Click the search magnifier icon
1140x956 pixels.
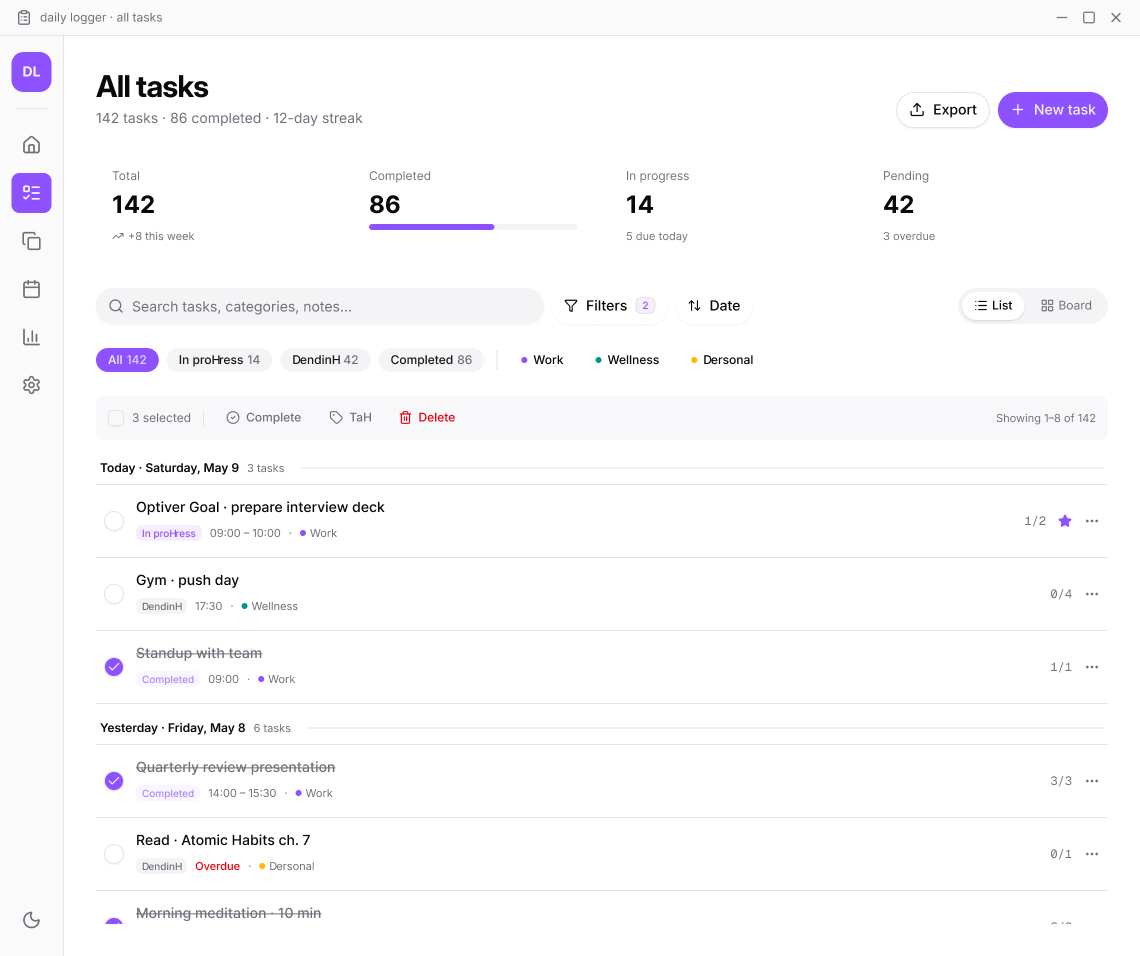coord(116,306)
